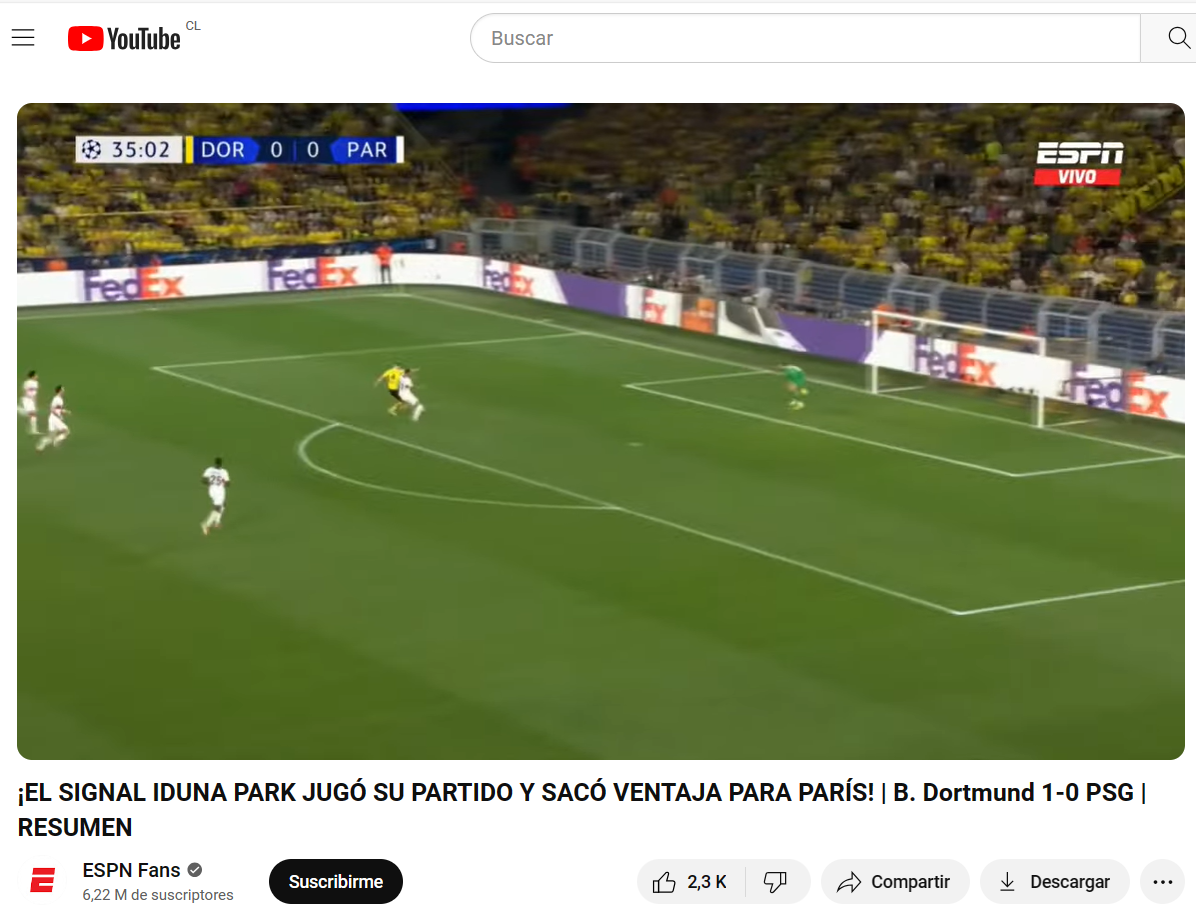Open the Compartir share dialog
Viewport: 1196px width, 910px height.
tap(895, 882)
